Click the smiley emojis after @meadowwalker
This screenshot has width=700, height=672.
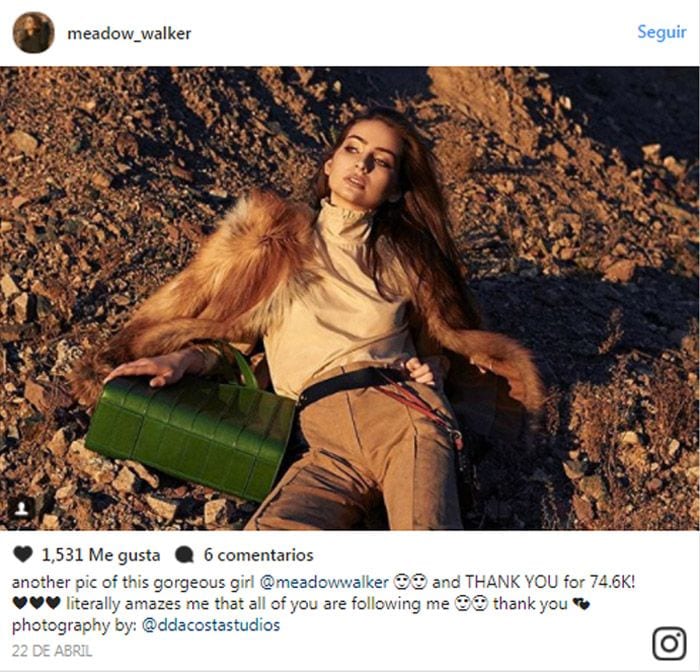pyautogui.click(x=410, y=582)
